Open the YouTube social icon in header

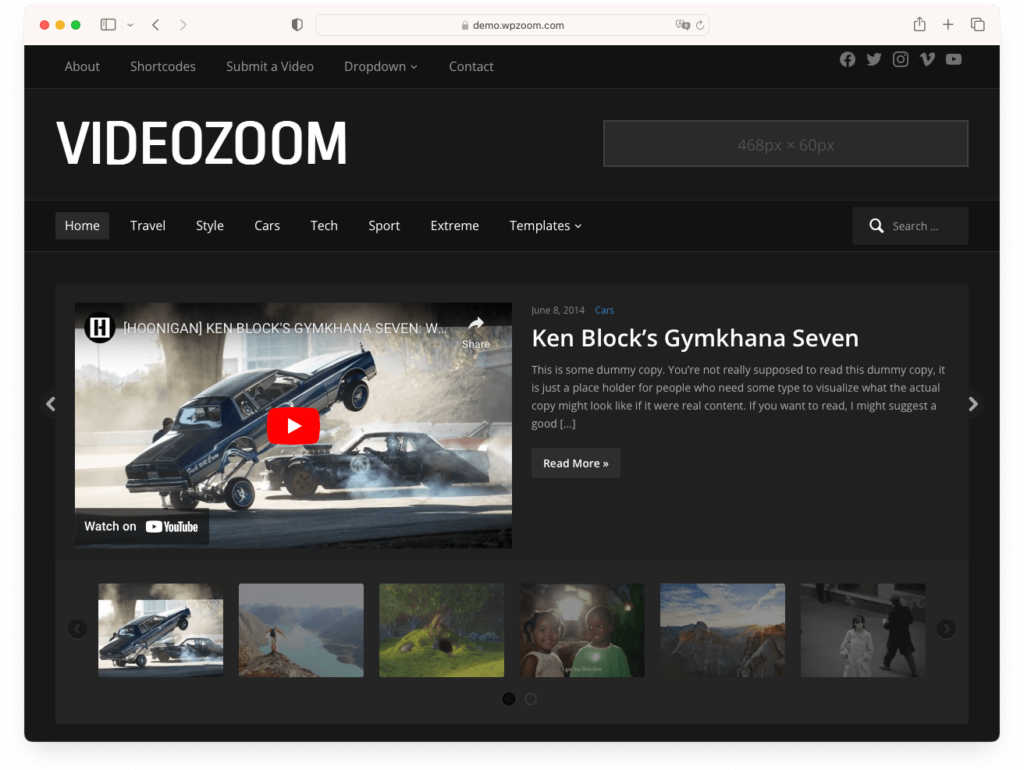click(953, 59)
